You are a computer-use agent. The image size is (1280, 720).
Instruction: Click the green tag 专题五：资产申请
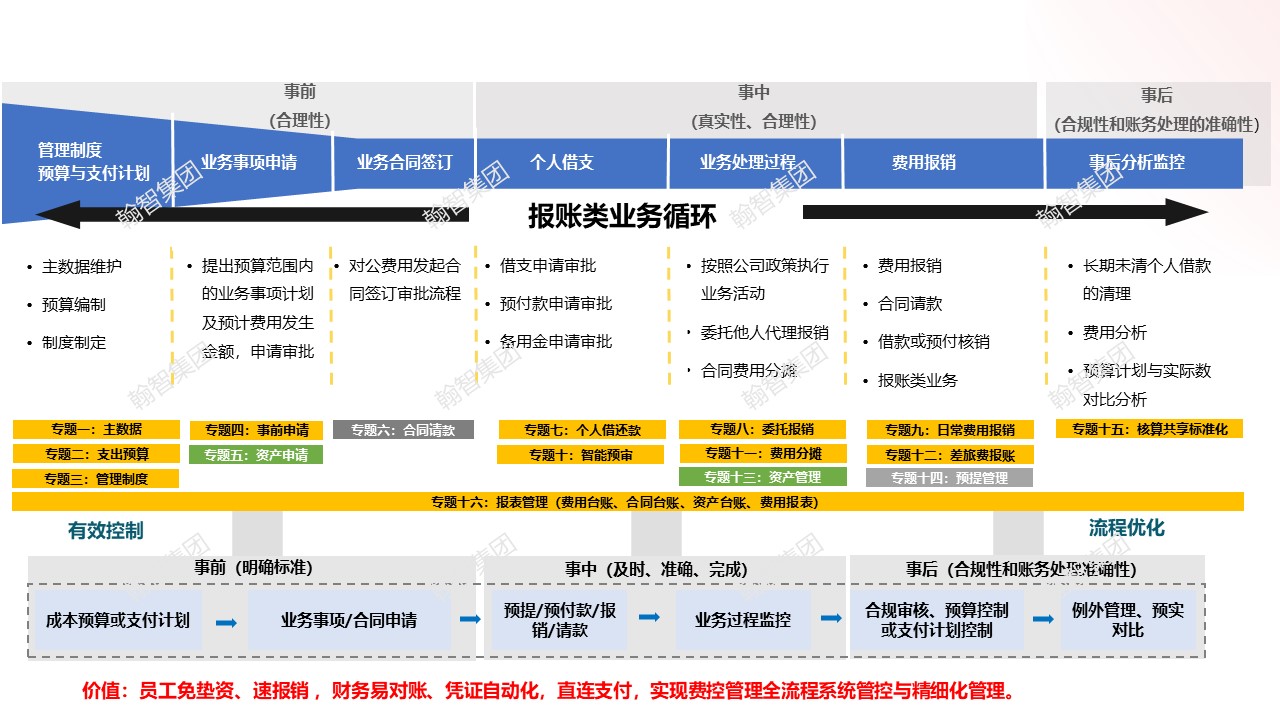[257, 455]
